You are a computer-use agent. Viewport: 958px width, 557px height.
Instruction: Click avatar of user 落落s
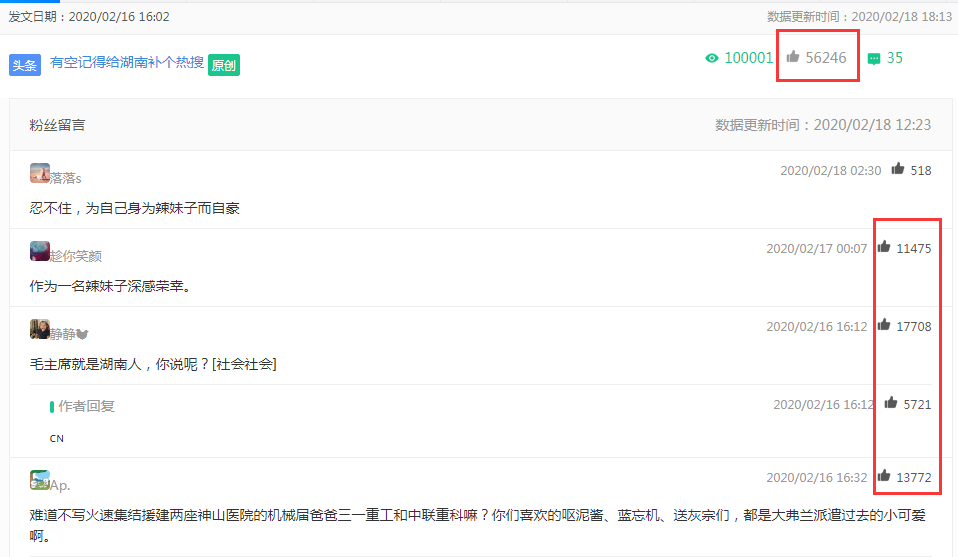point(40,173)
